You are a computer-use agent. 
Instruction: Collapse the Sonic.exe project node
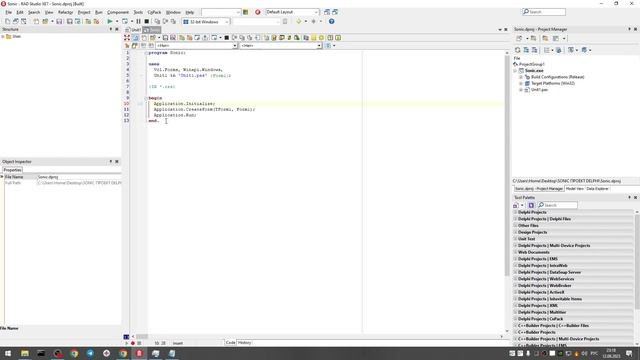pyautogui.click(x=515, y=71)
